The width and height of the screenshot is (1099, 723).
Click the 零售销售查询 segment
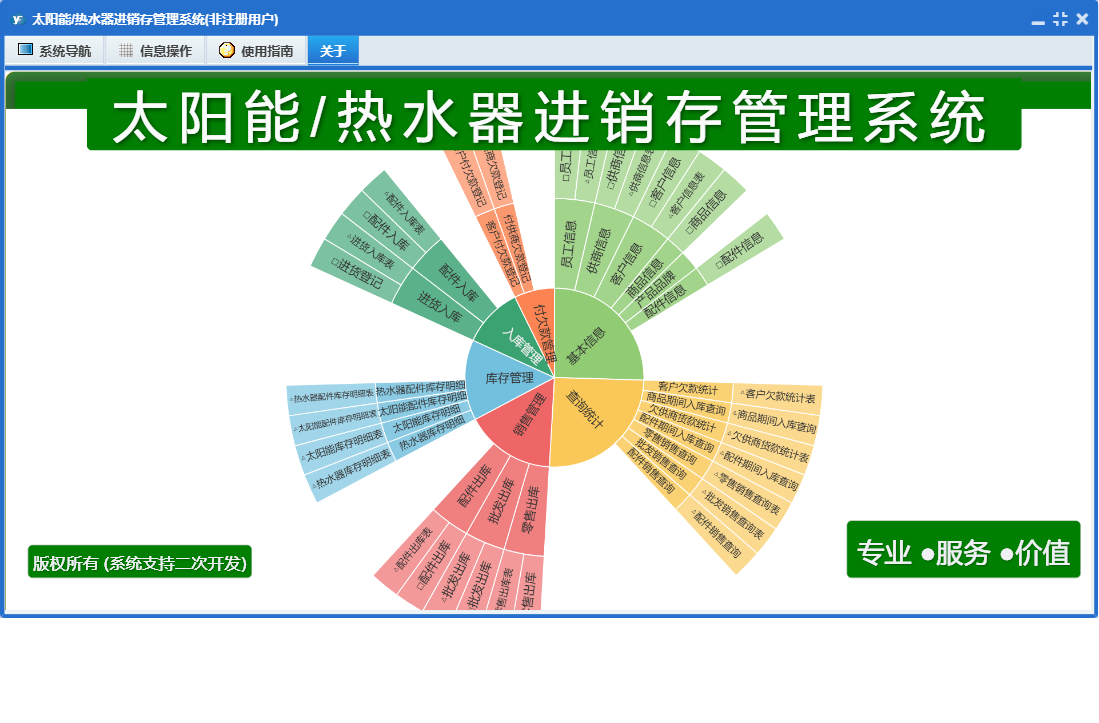[669, 446]
